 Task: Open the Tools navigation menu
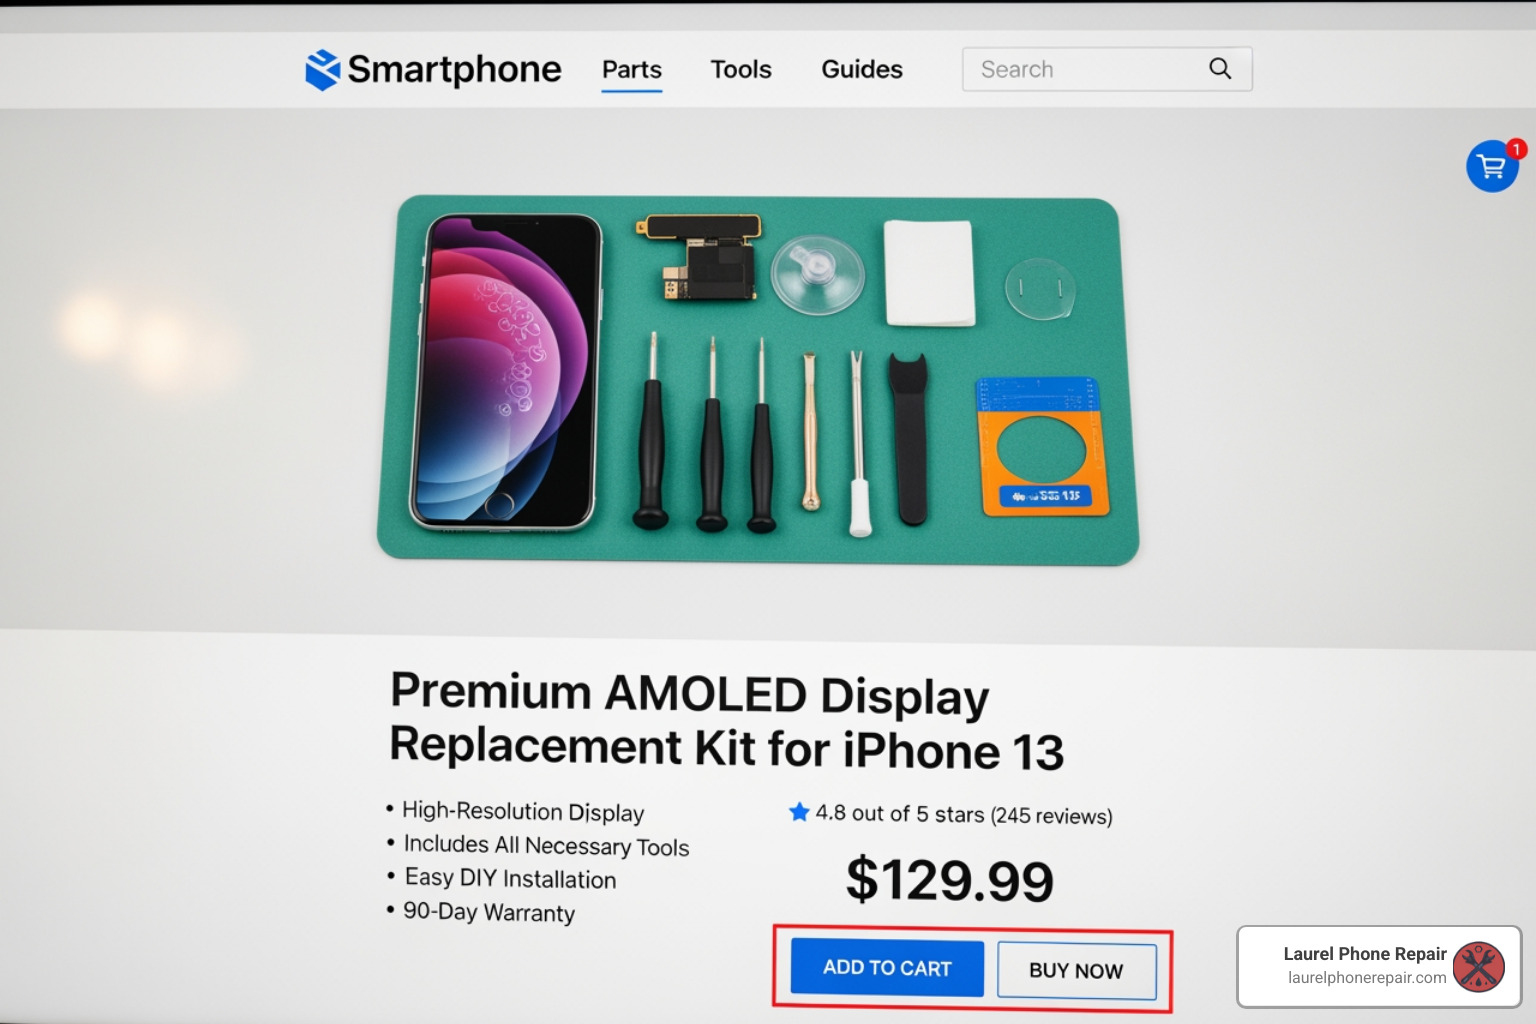click(740, 69)
